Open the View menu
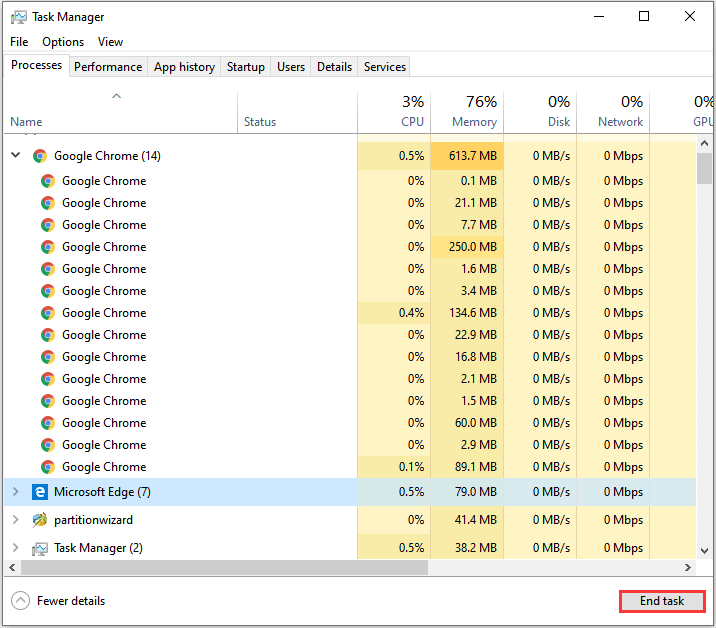 click(110, 42)
